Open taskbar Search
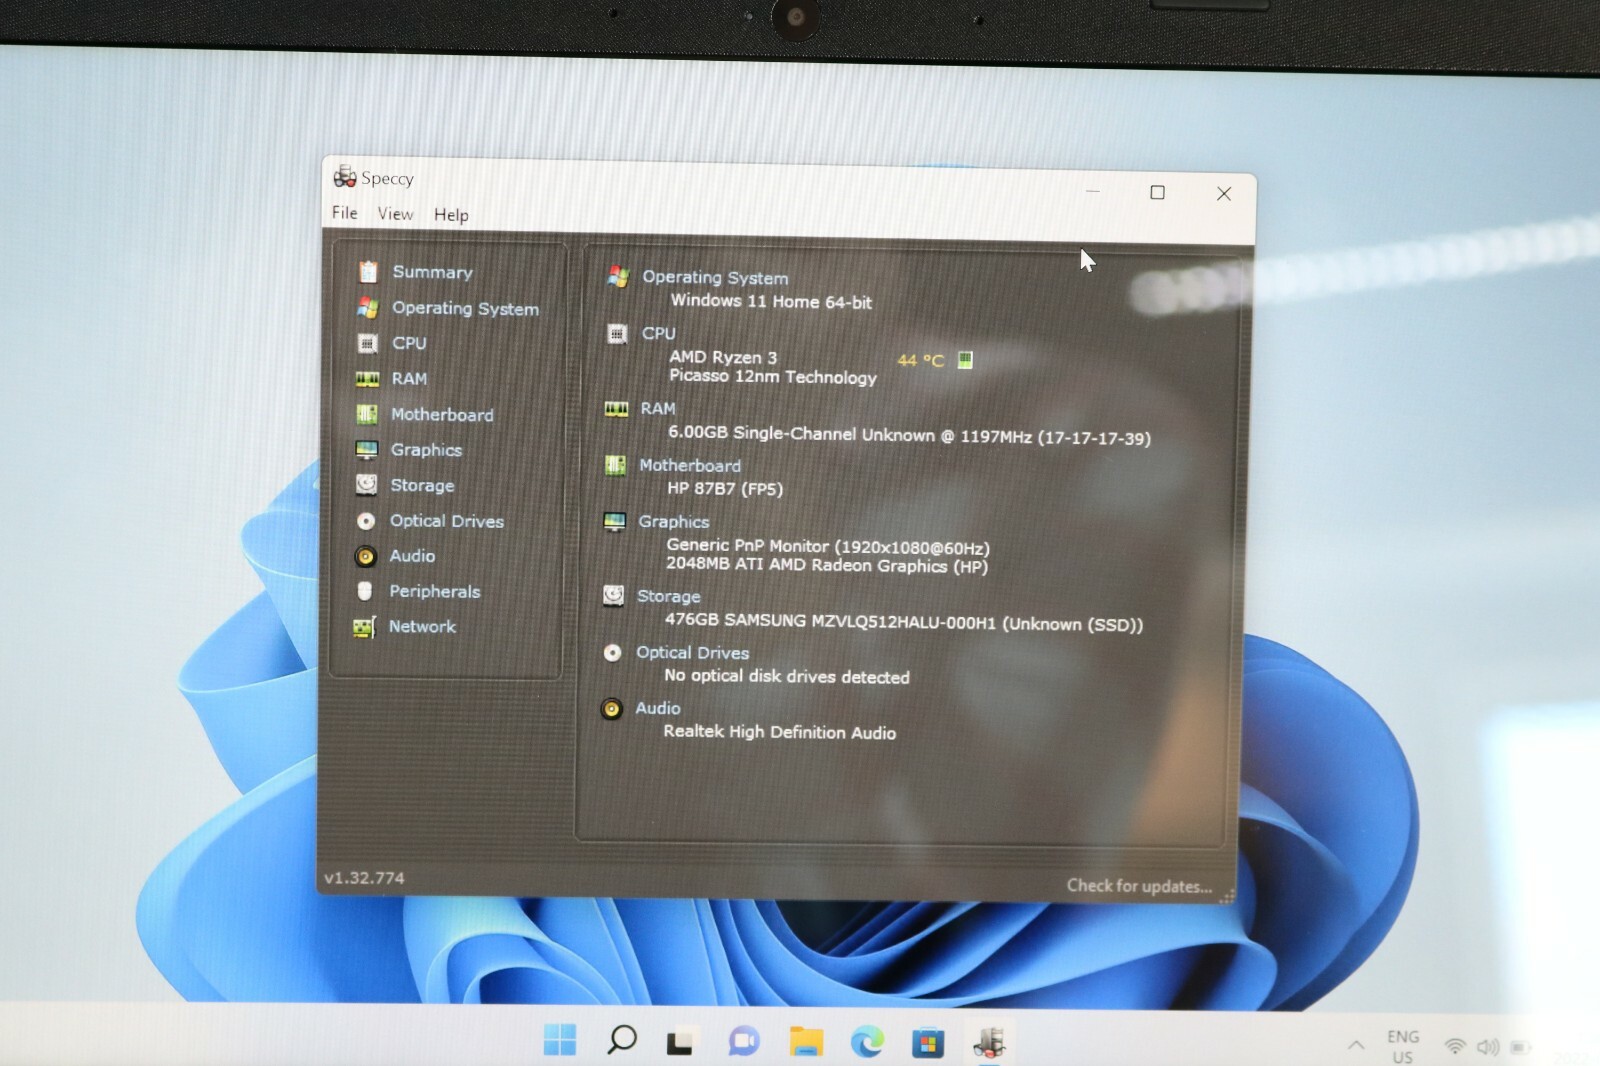Viewport: 1600px width, 1066px height. pos(621,1040)
